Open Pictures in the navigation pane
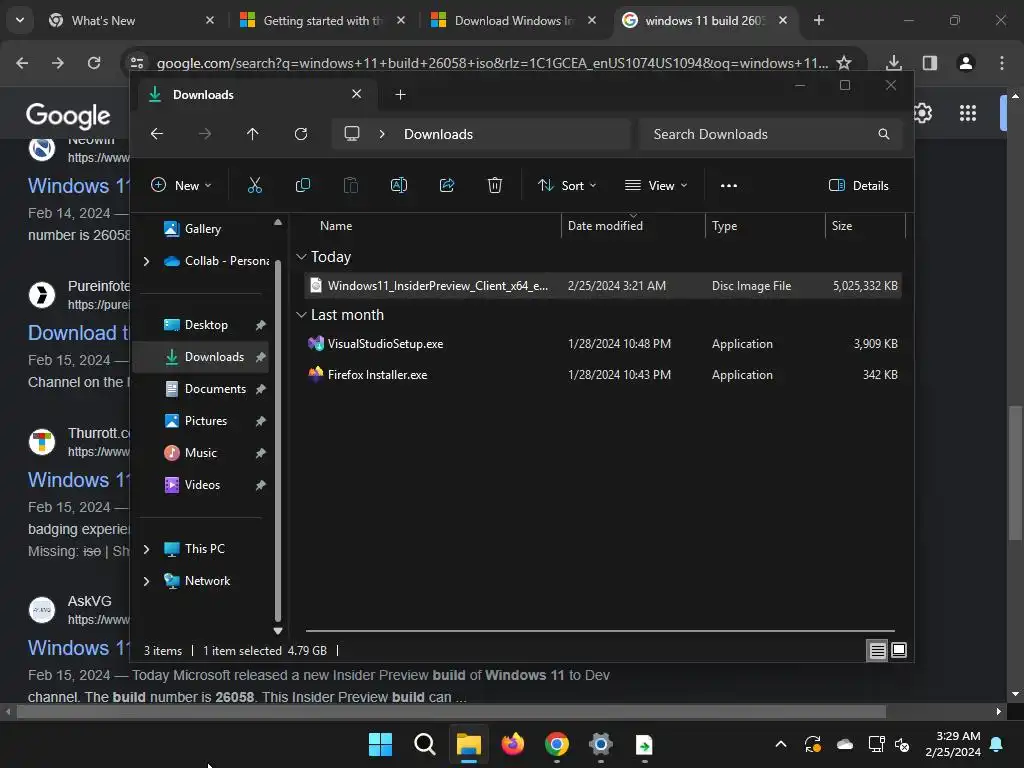 point(206,421)
